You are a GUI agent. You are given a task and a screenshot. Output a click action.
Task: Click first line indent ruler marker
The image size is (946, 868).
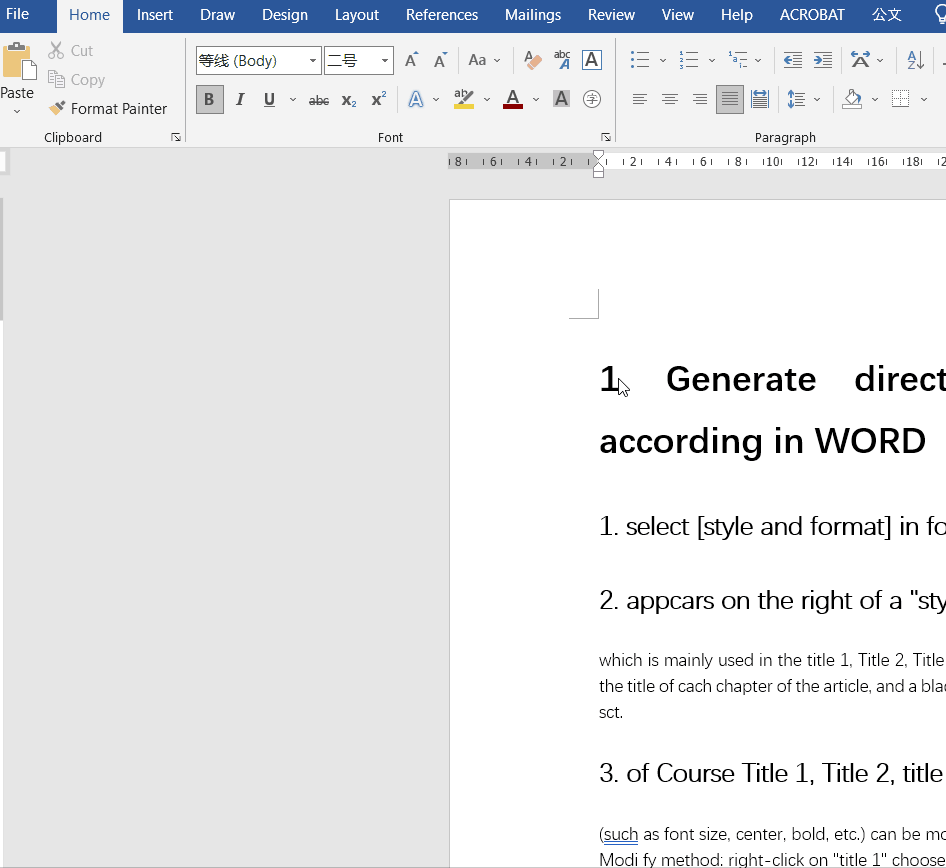[x=598, y=156]
